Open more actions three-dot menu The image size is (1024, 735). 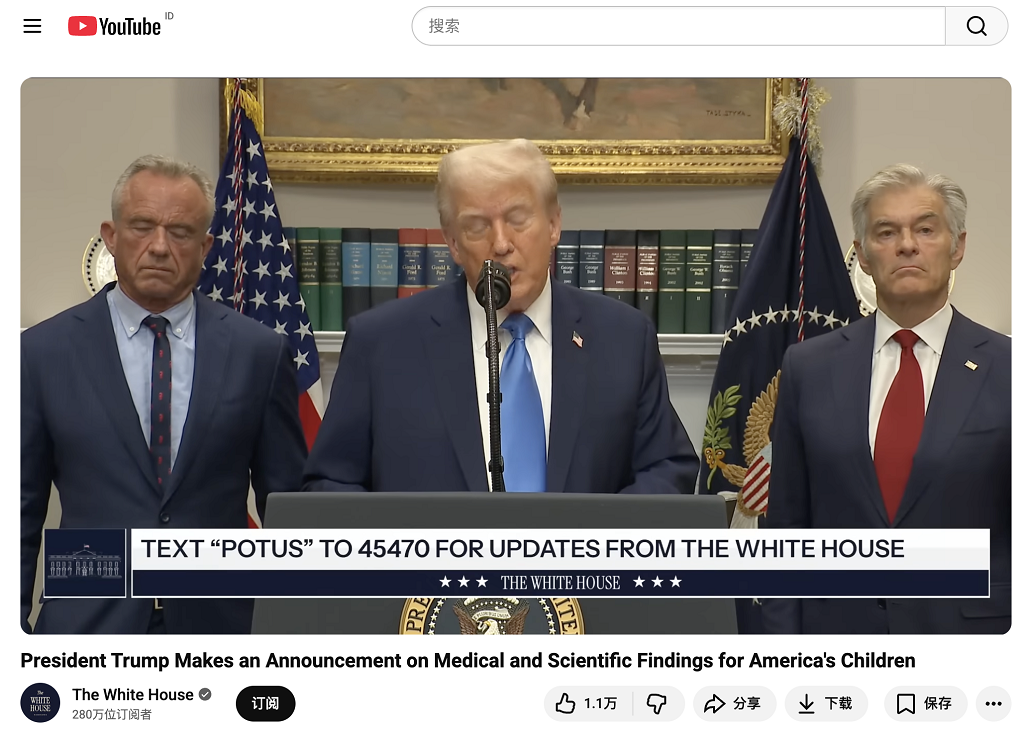pyautogui.click(x=993, y=704)
